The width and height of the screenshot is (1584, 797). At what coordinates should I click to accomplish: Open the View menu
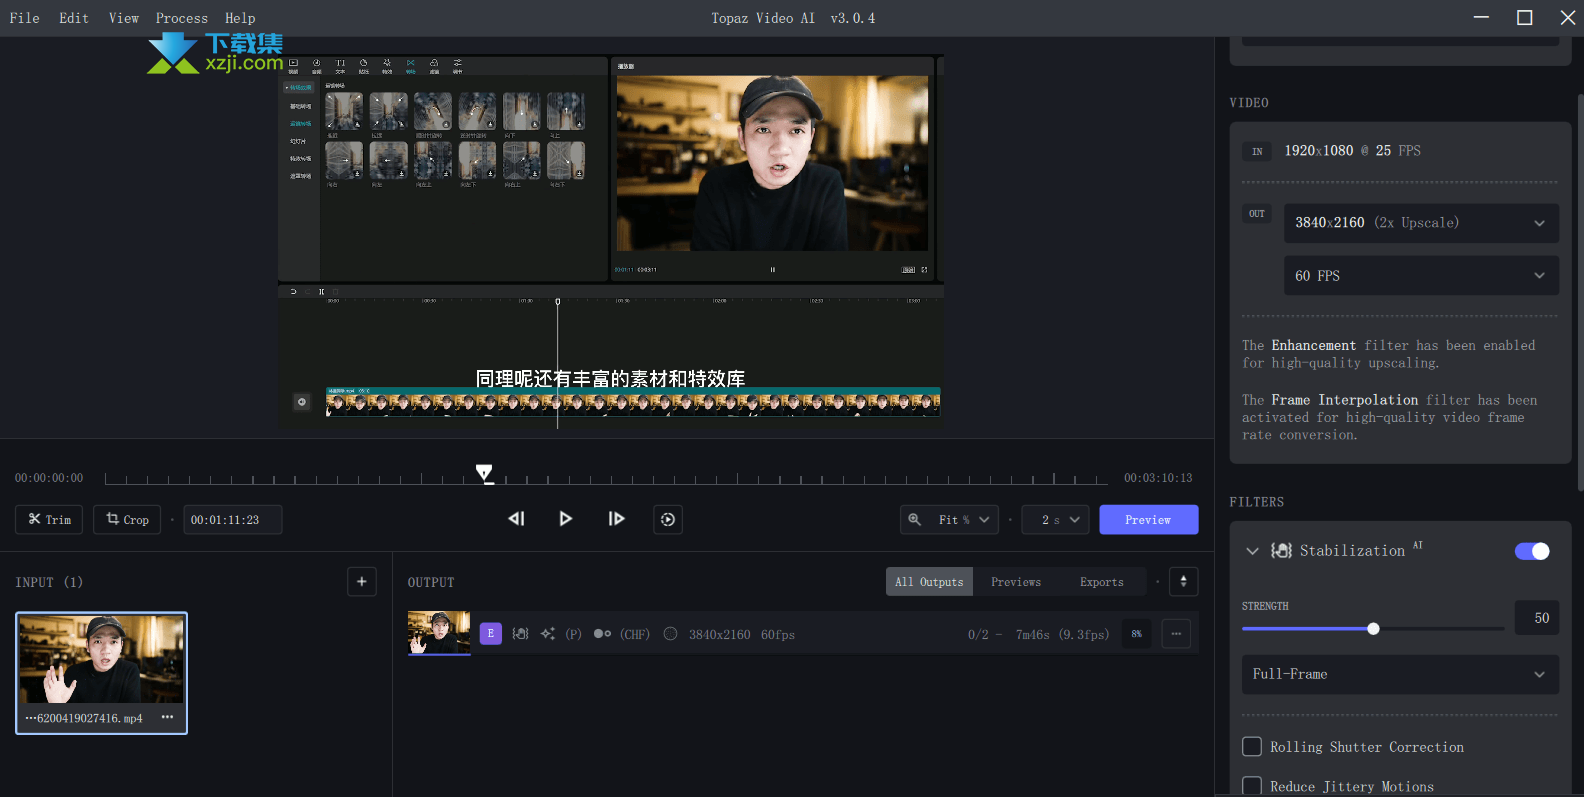[x=124, y=18]
